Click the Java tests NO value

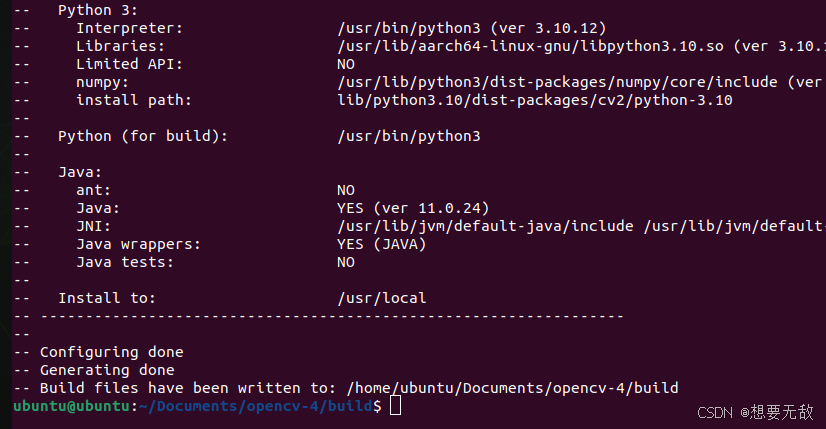346,262
